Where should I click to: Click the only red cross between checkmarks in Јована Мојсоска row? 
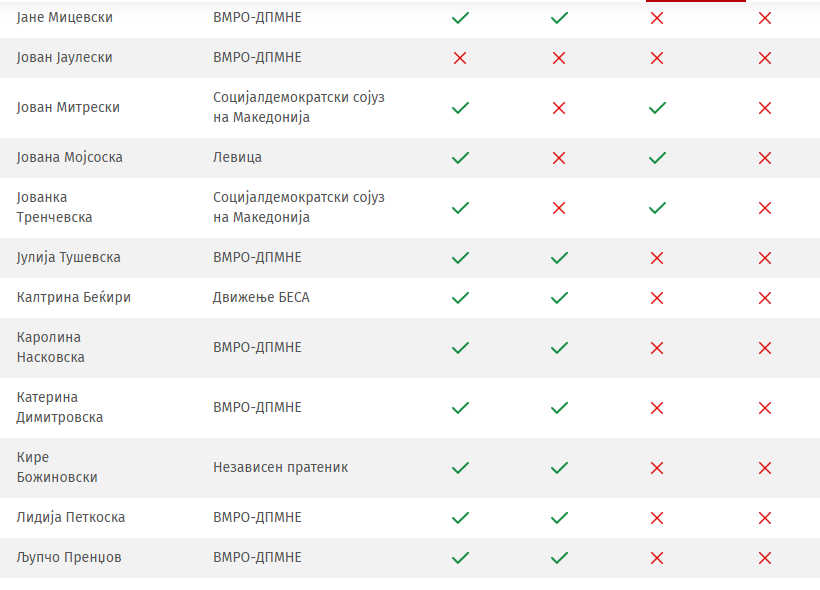click(559, 158)
